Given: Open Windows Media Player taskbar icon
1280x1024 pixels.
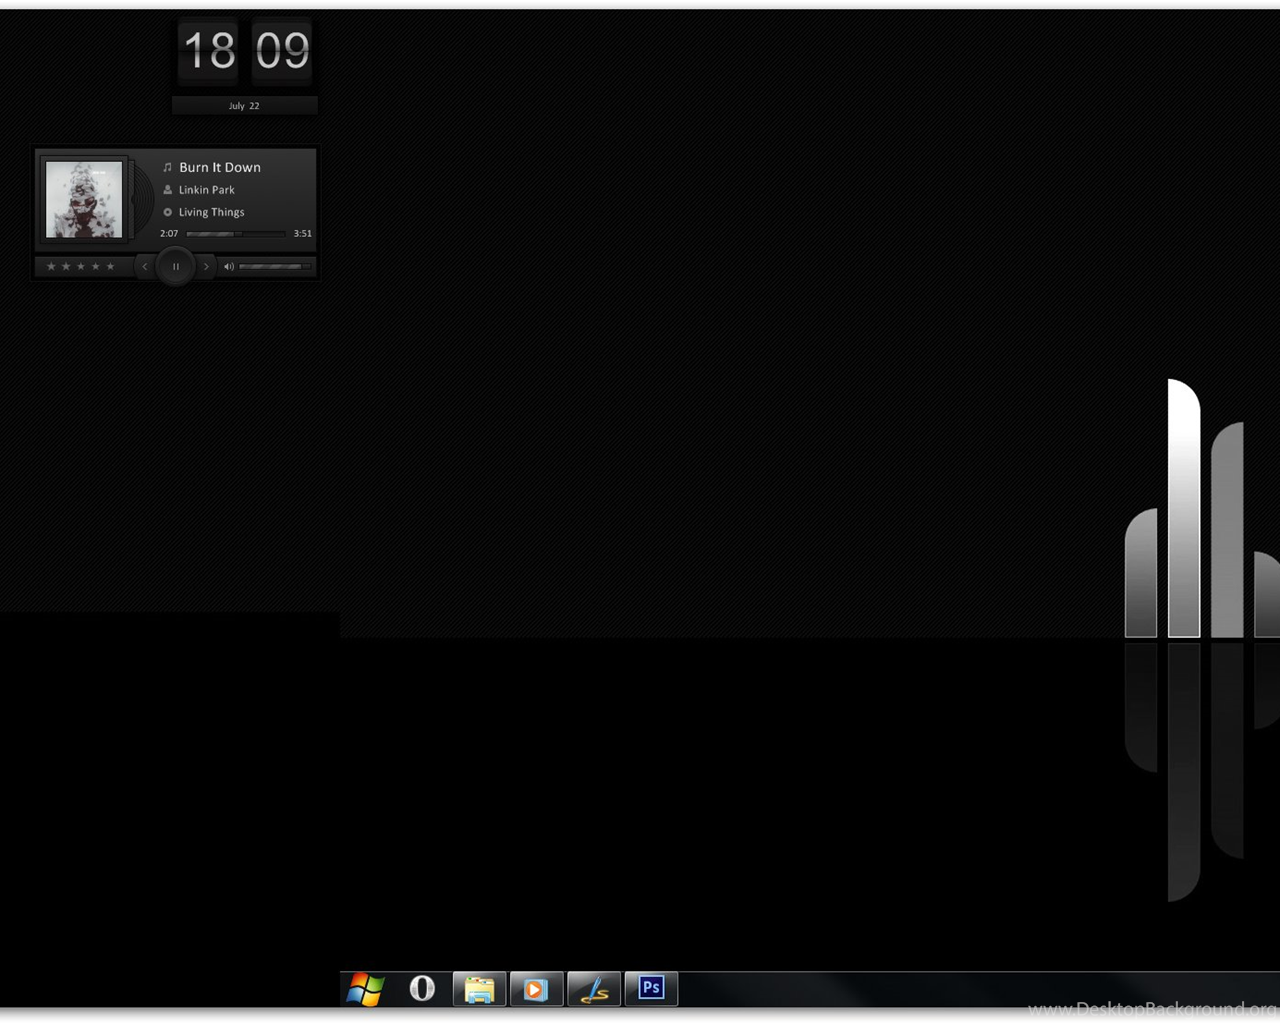Looking at the screenshot, I should click(x=536, y=989).
